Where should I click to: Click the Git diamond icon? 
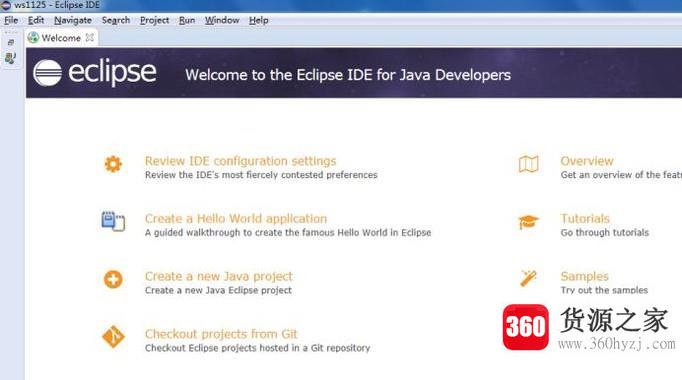[113, 337]
